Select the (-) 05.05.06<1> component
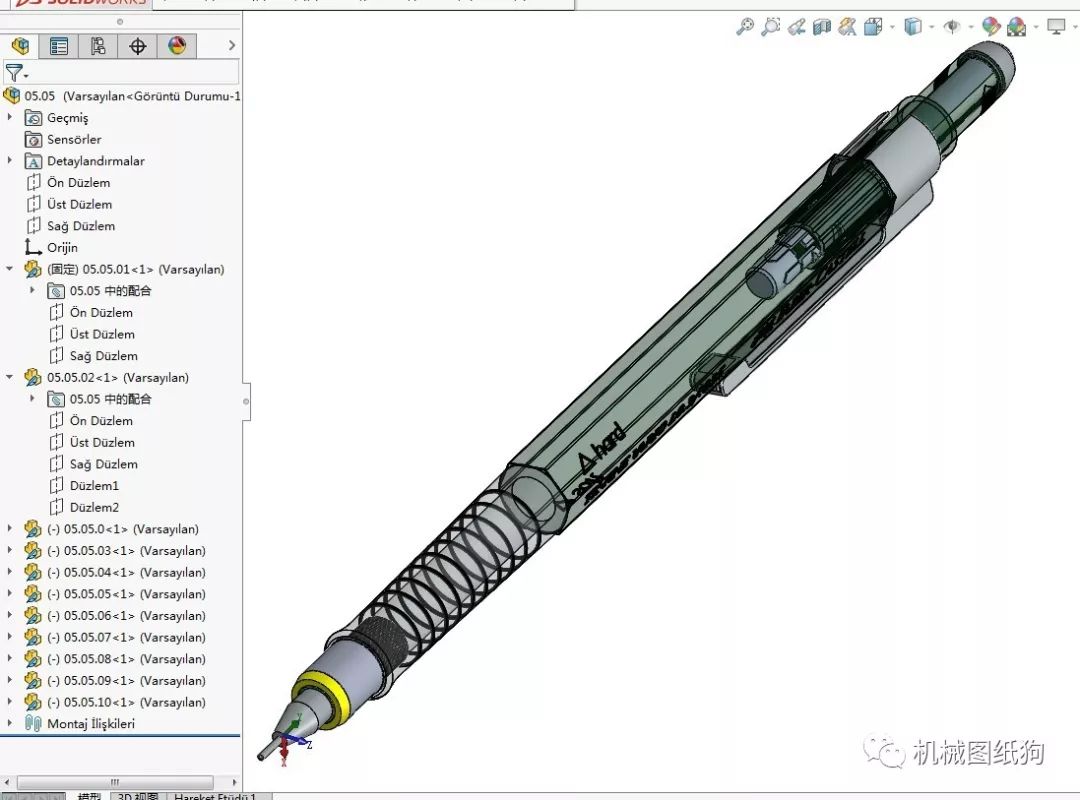Viewport: 1080px width, 800px height. 126,615
